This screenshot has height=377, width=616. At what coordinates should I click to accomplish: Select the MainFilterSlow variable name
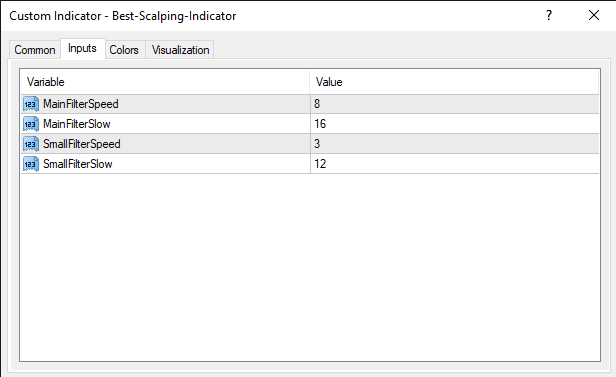click(x=77, y=124)
